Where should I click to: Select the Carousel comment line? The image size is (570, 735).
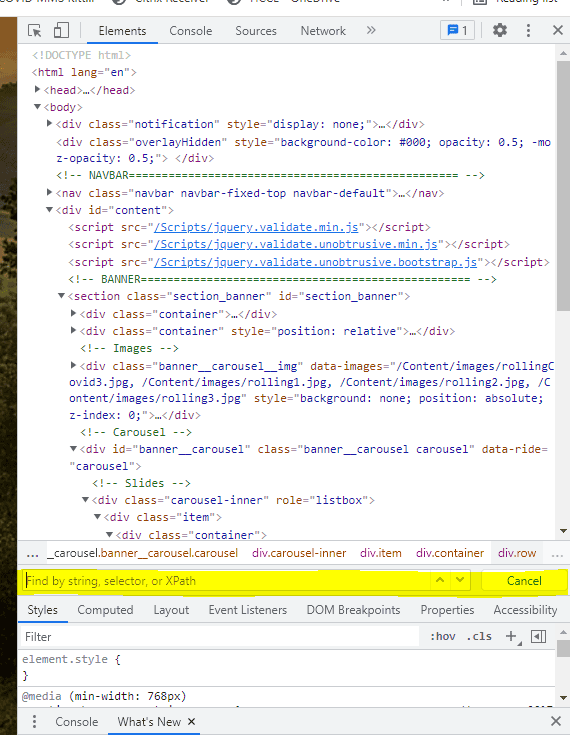pos(136,432)
